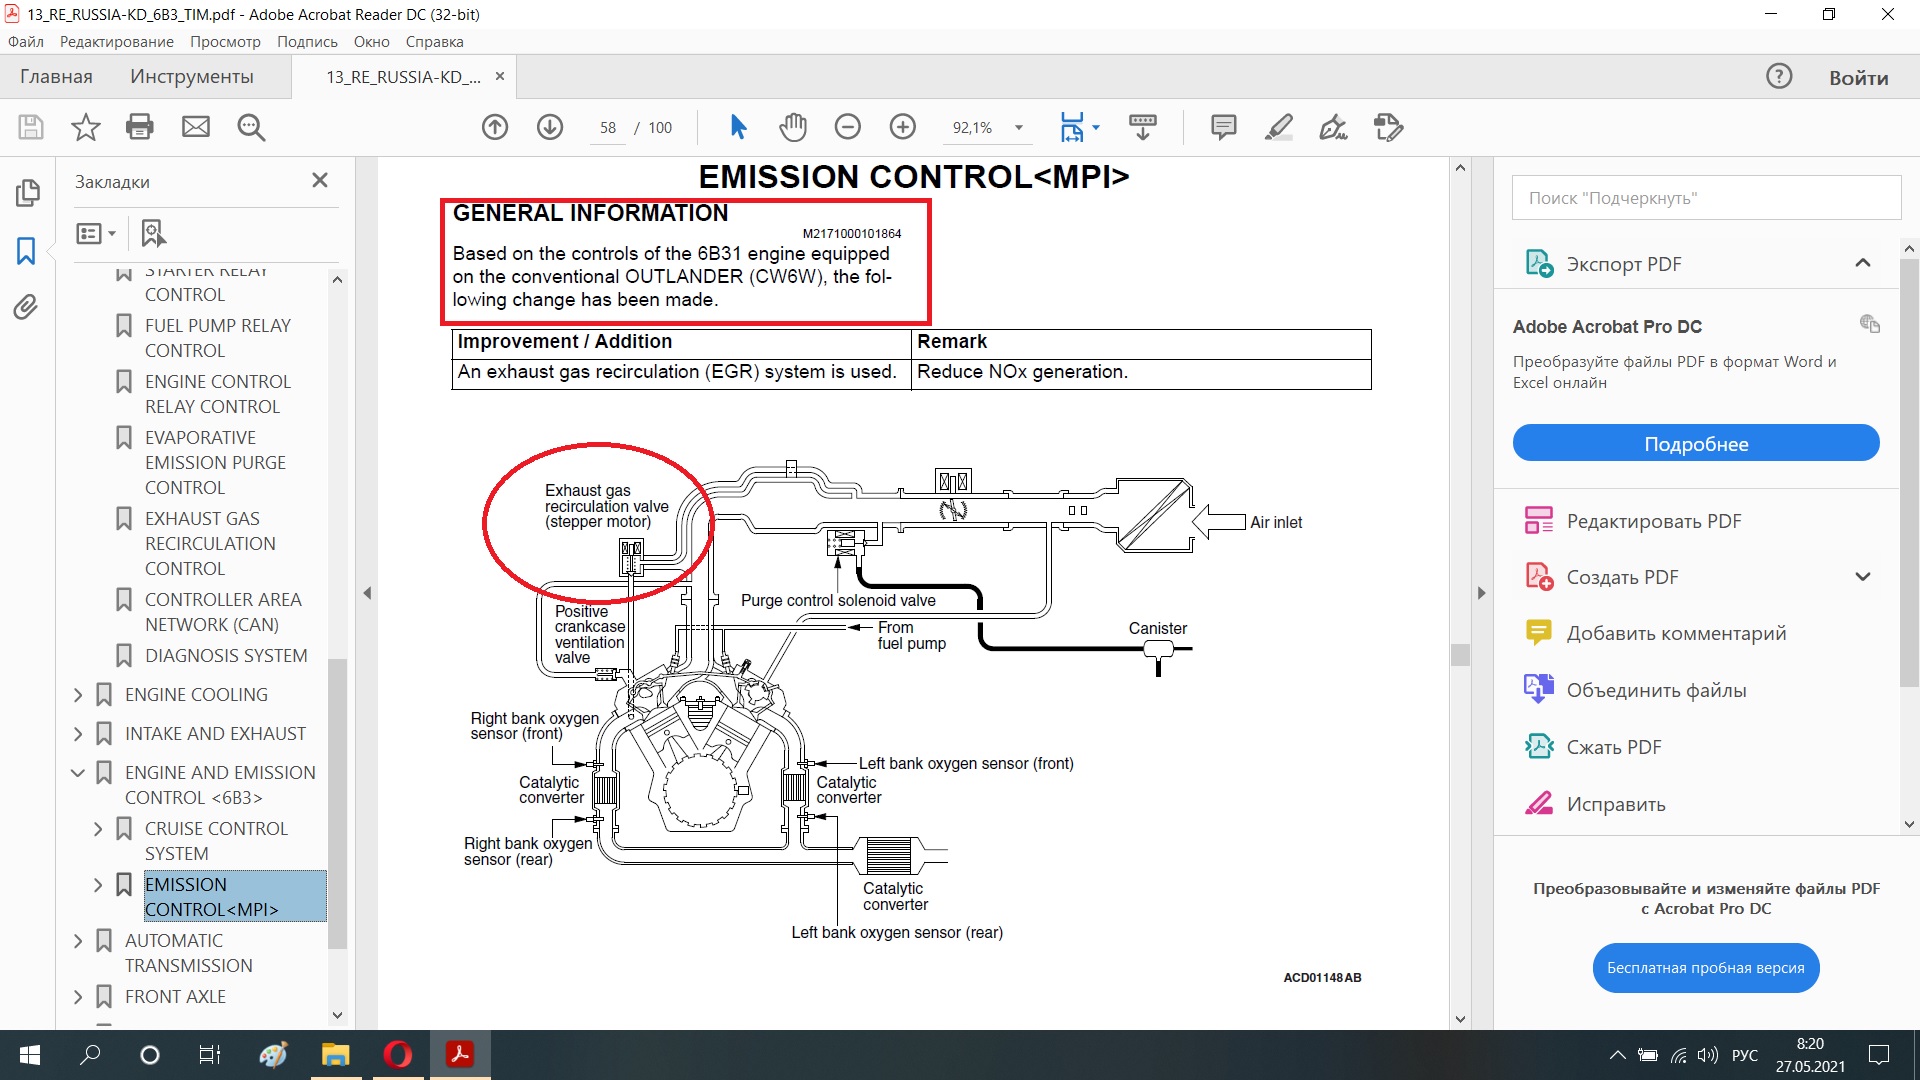1920x1080 pixels.
Task: Collapse the right tools pane arrow
Action: click(x=1481, y=593)
